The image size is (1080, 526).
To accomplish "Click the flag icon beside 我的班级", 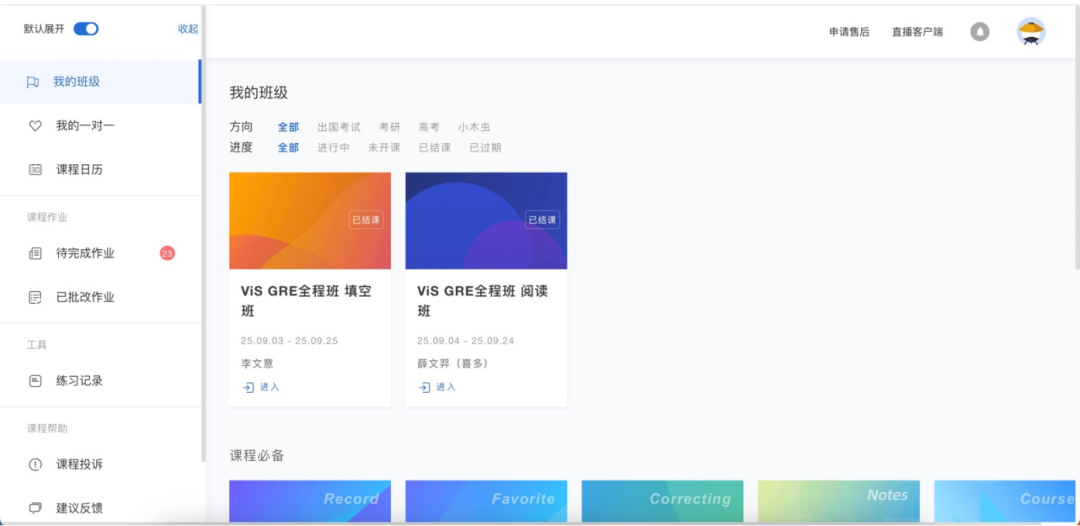I will point(32,82).
